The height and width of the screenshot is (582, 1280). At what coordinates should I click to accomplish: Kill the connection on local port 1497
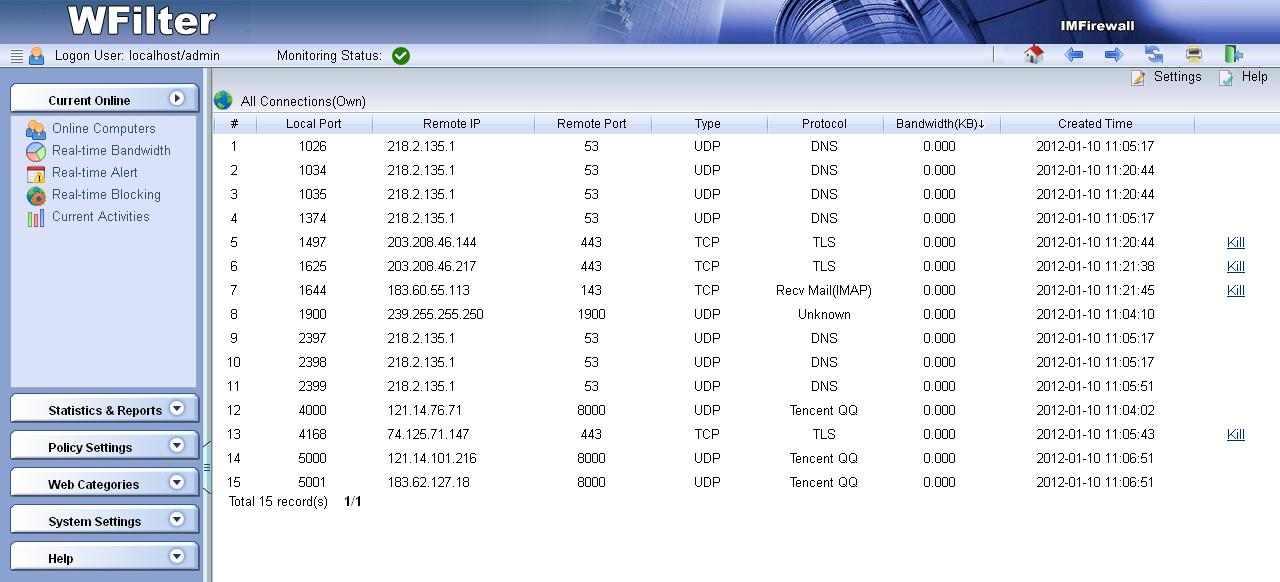[1236, 243]
